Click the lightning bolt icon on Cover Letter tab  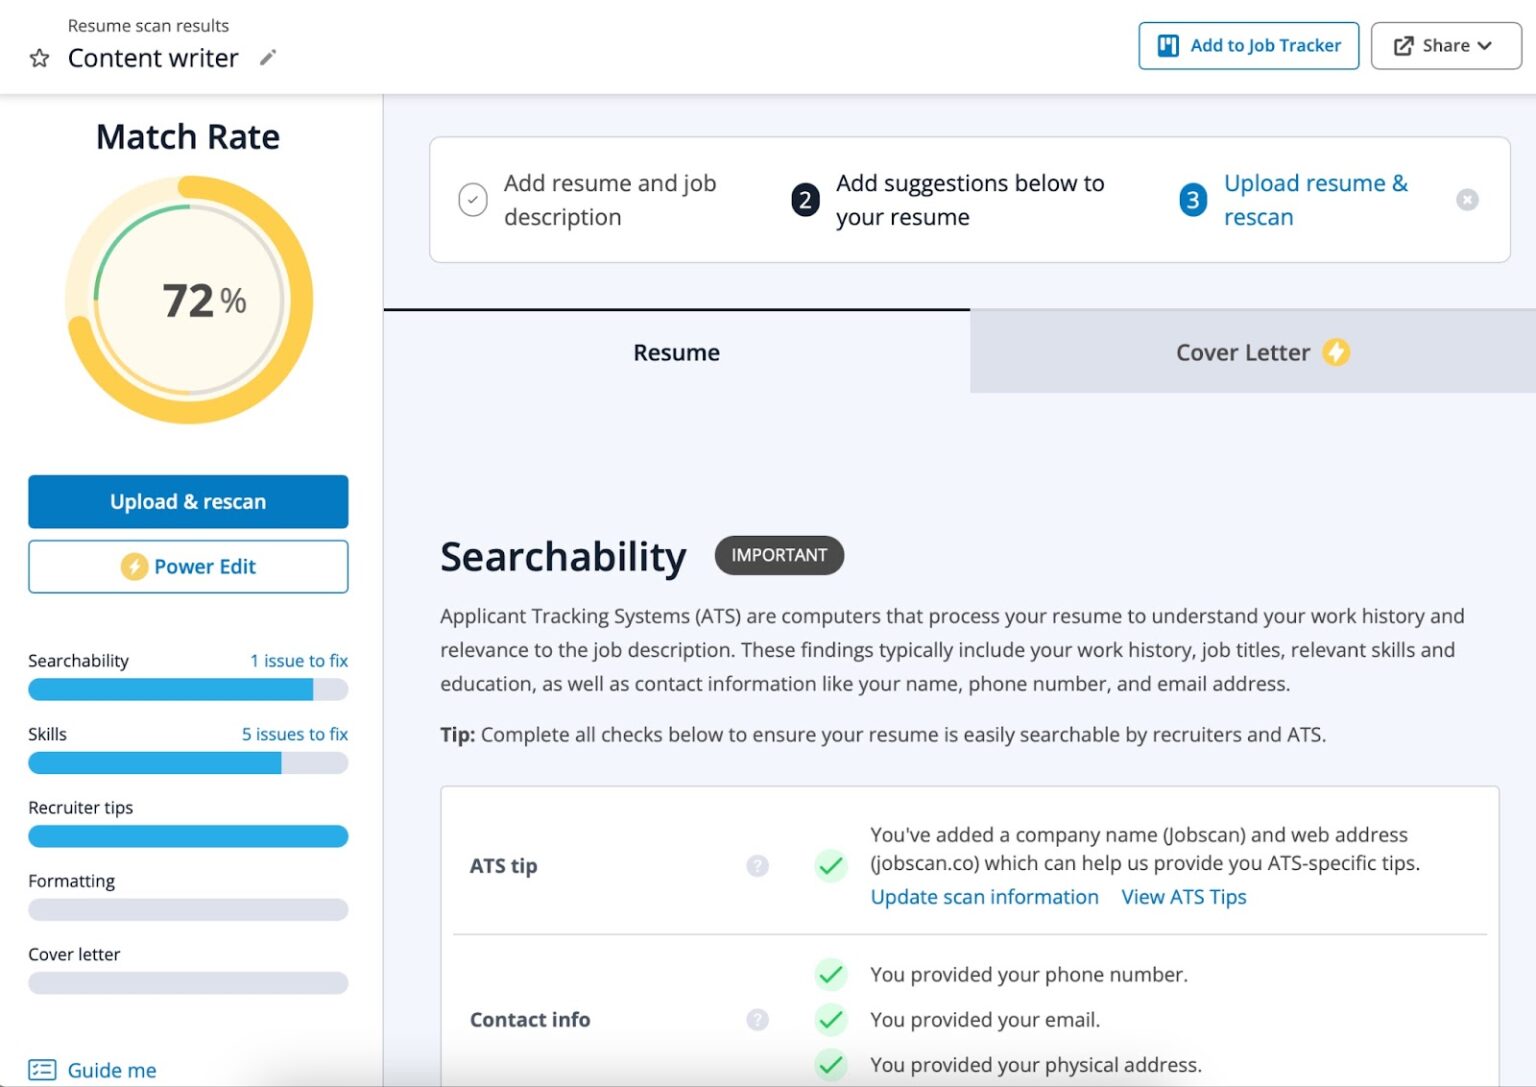pos(1336,352)
